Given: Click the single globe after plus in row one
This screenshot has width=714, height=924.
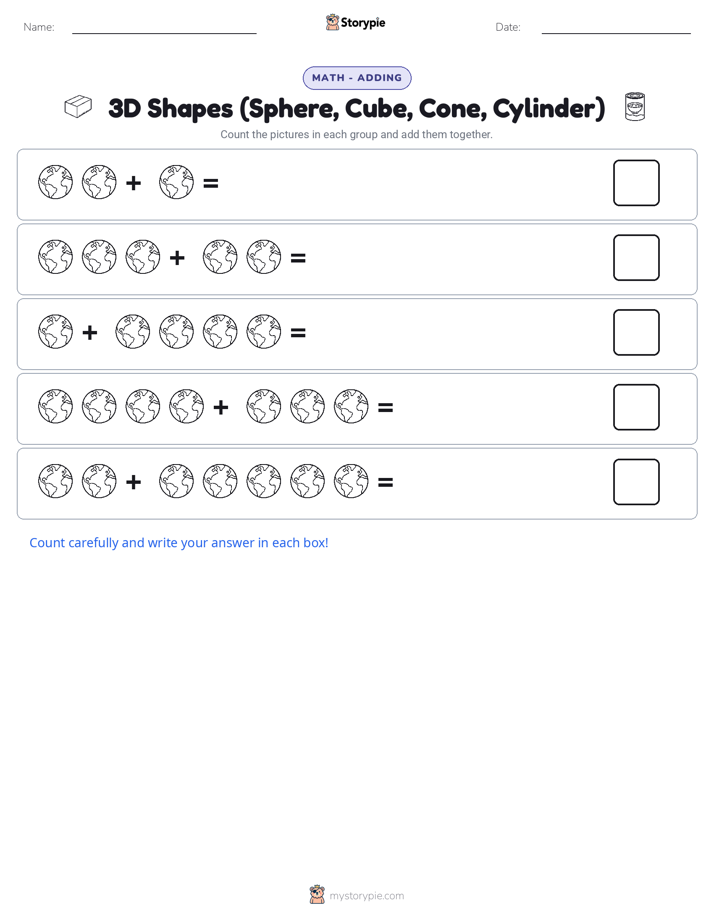Looking at the screenshot, I should [x=176, y=182].
